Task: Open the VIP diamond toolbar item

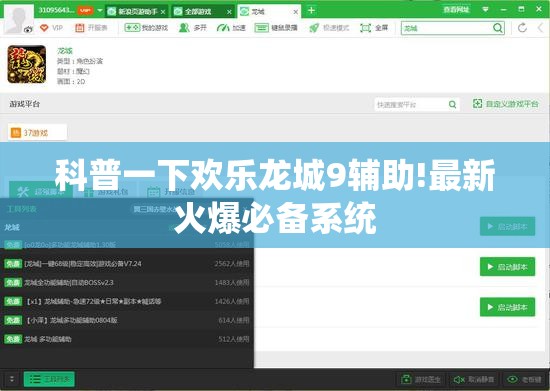Action: point(51,28)
